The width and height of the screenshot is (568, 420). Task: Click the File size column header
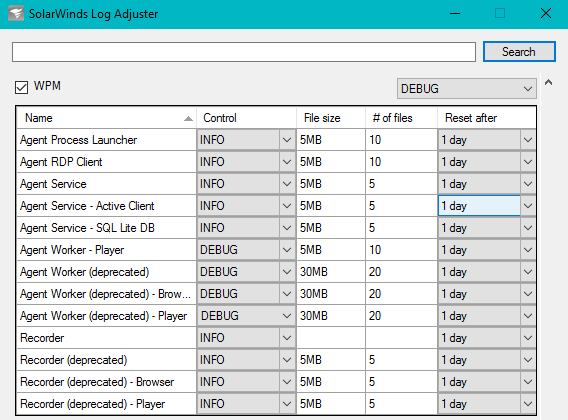331,118
